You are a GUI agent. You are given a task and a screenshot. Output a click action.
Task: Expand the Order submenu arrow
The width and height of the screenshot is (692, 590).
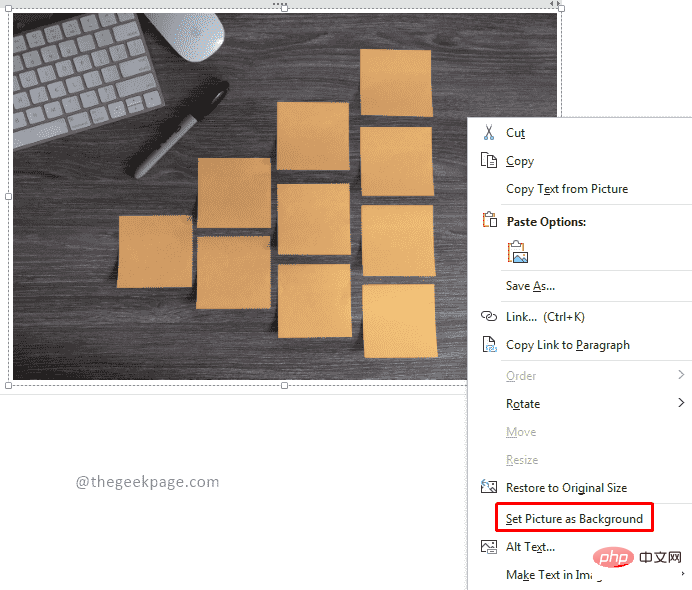point(681,375)
